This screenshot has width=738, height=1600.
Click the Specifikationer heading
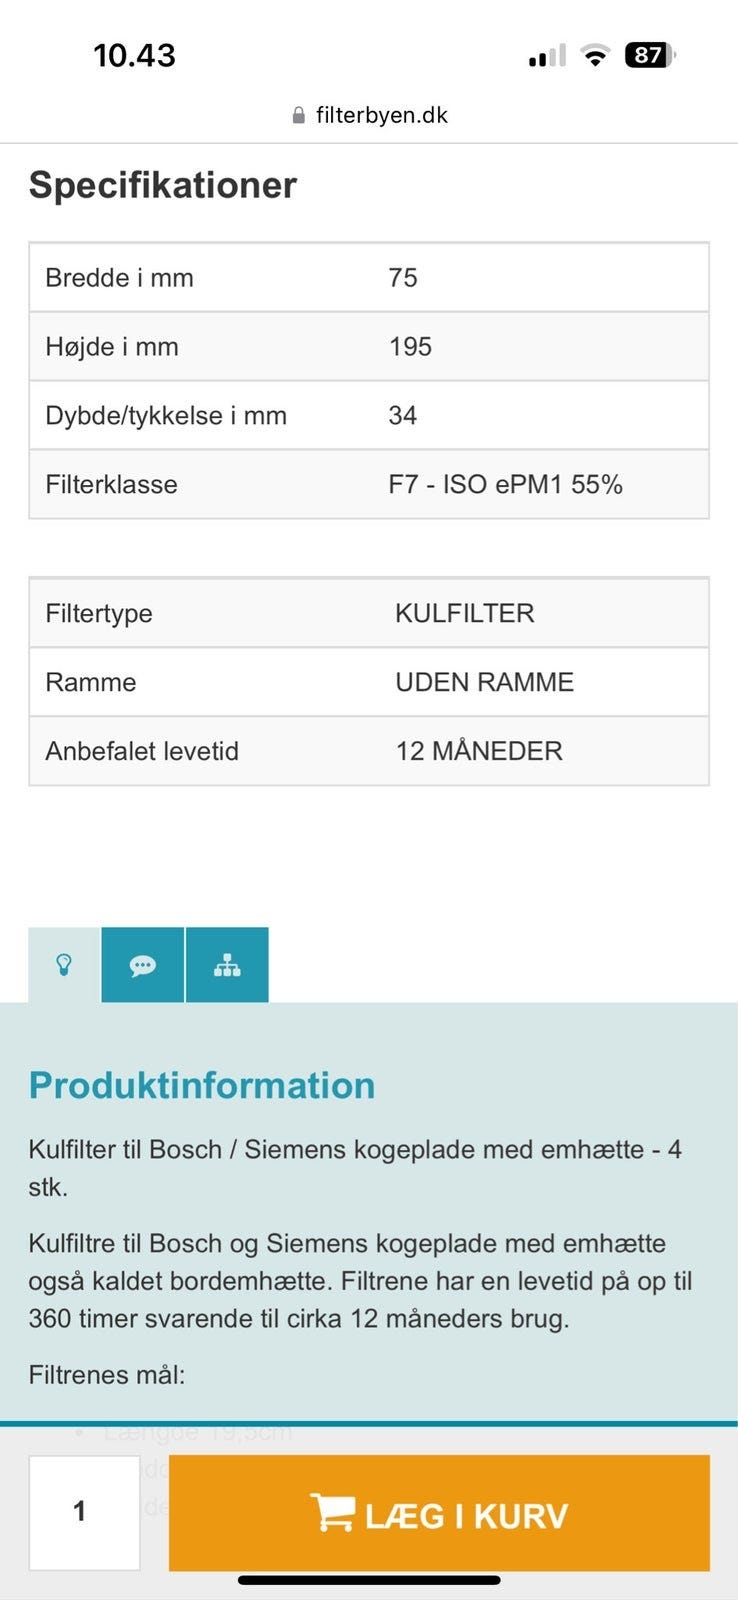[x=163, y=184]
